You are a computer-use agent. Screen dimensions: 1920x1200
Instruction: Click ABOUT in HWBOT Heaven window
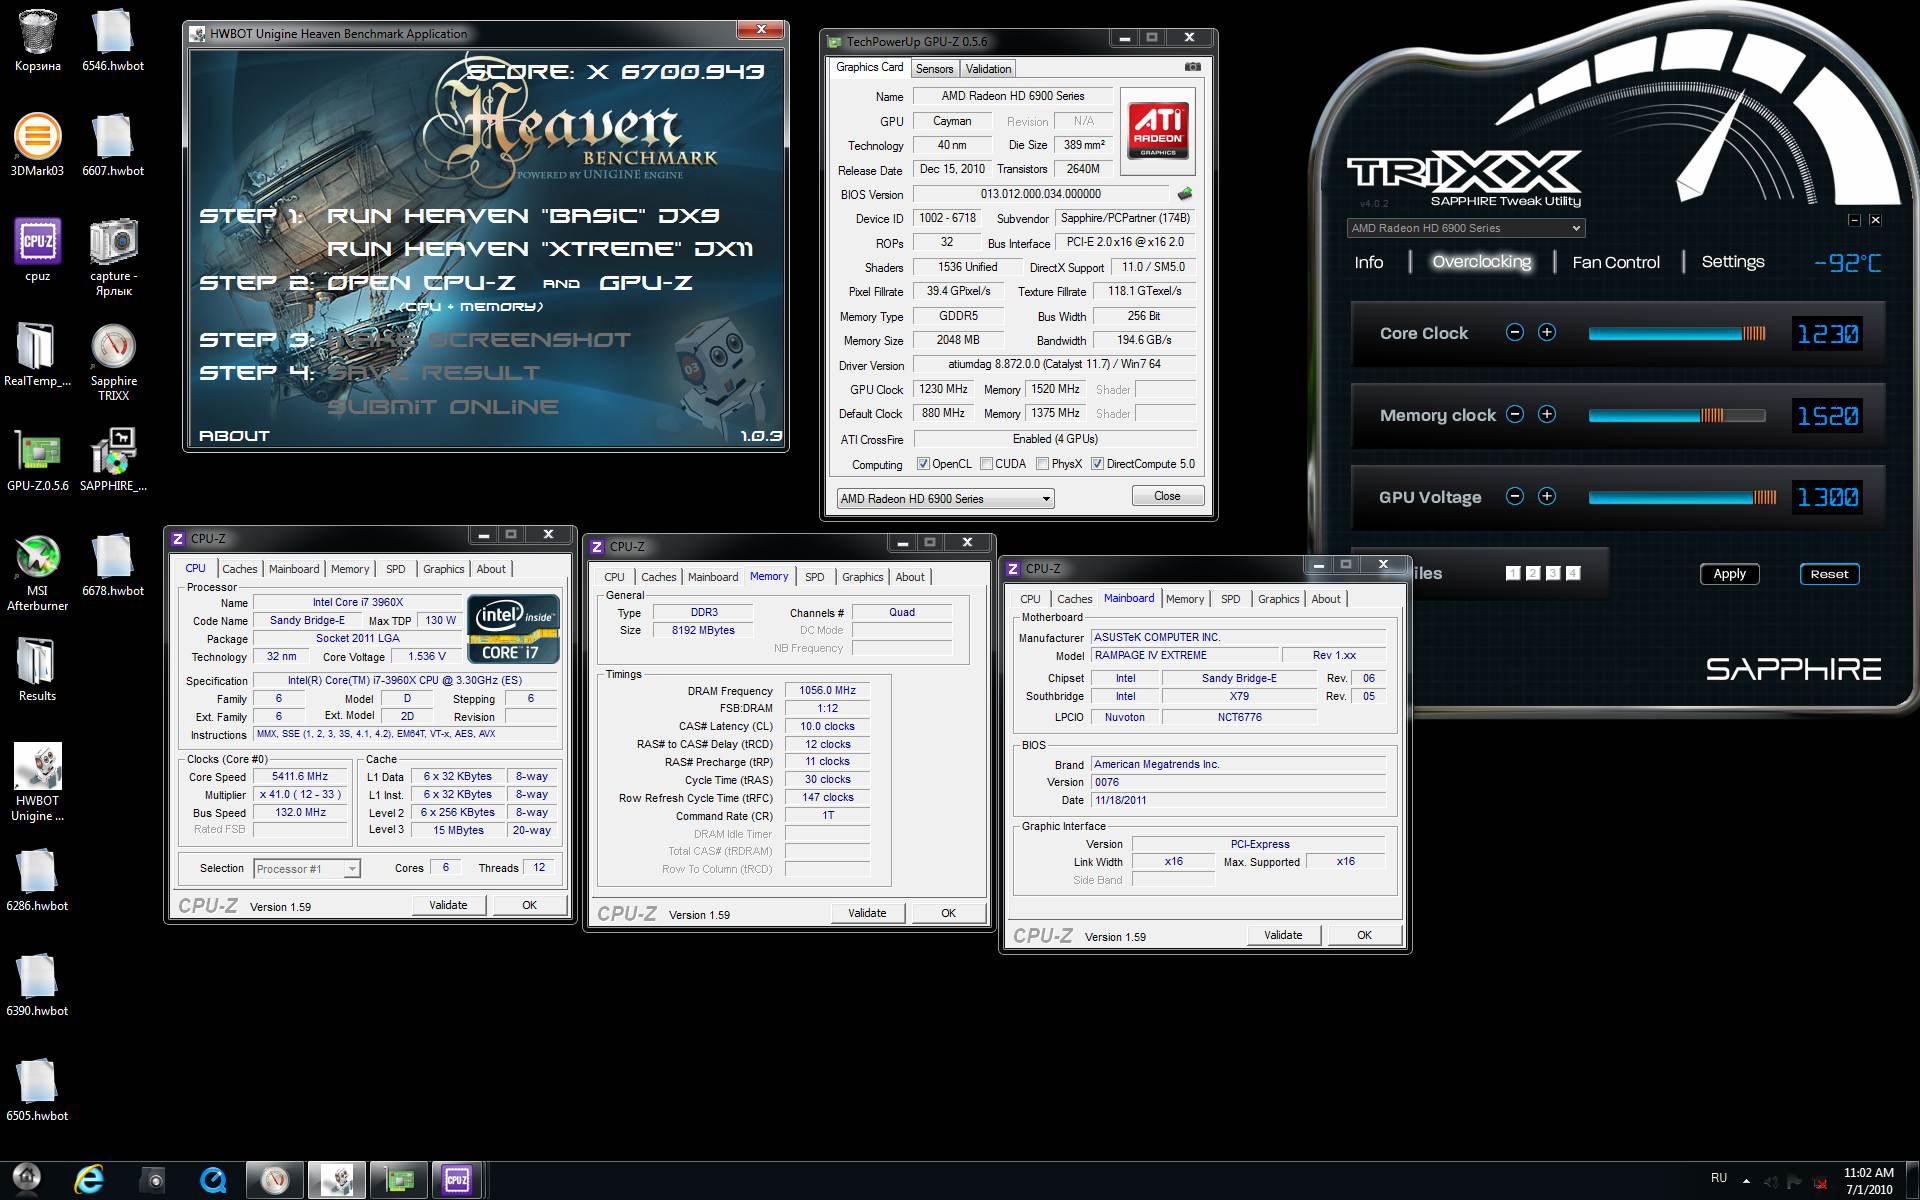(x=234, y=436)
